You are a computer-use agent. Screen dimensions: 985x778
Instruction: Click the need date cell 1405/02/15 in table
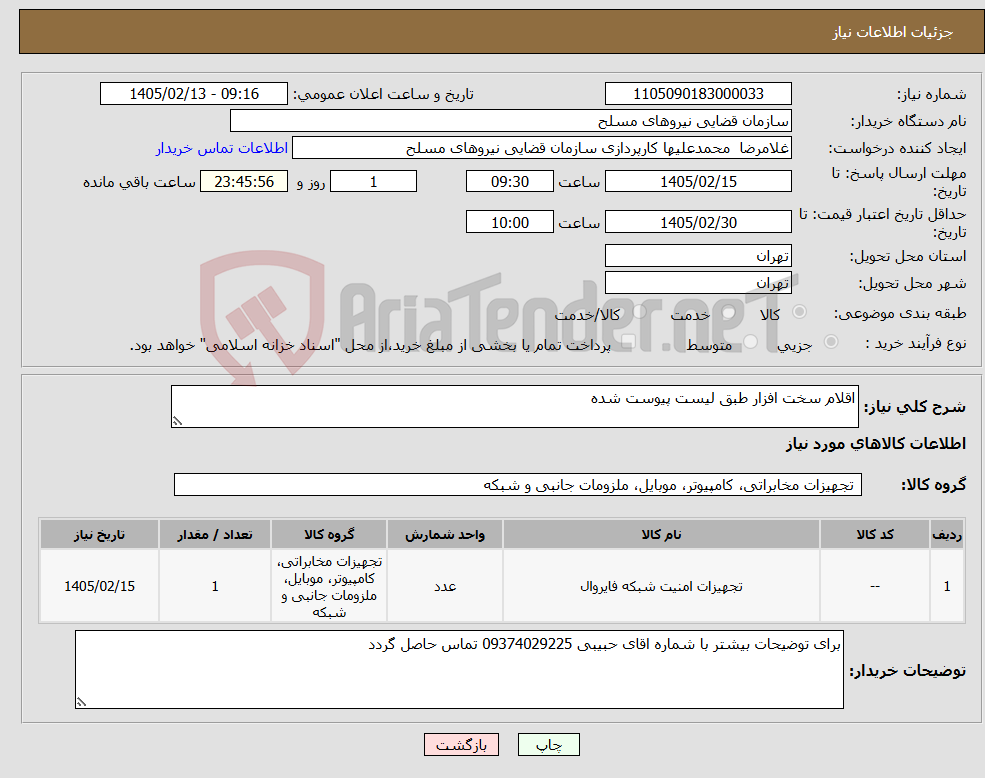[x=99, y=586]
